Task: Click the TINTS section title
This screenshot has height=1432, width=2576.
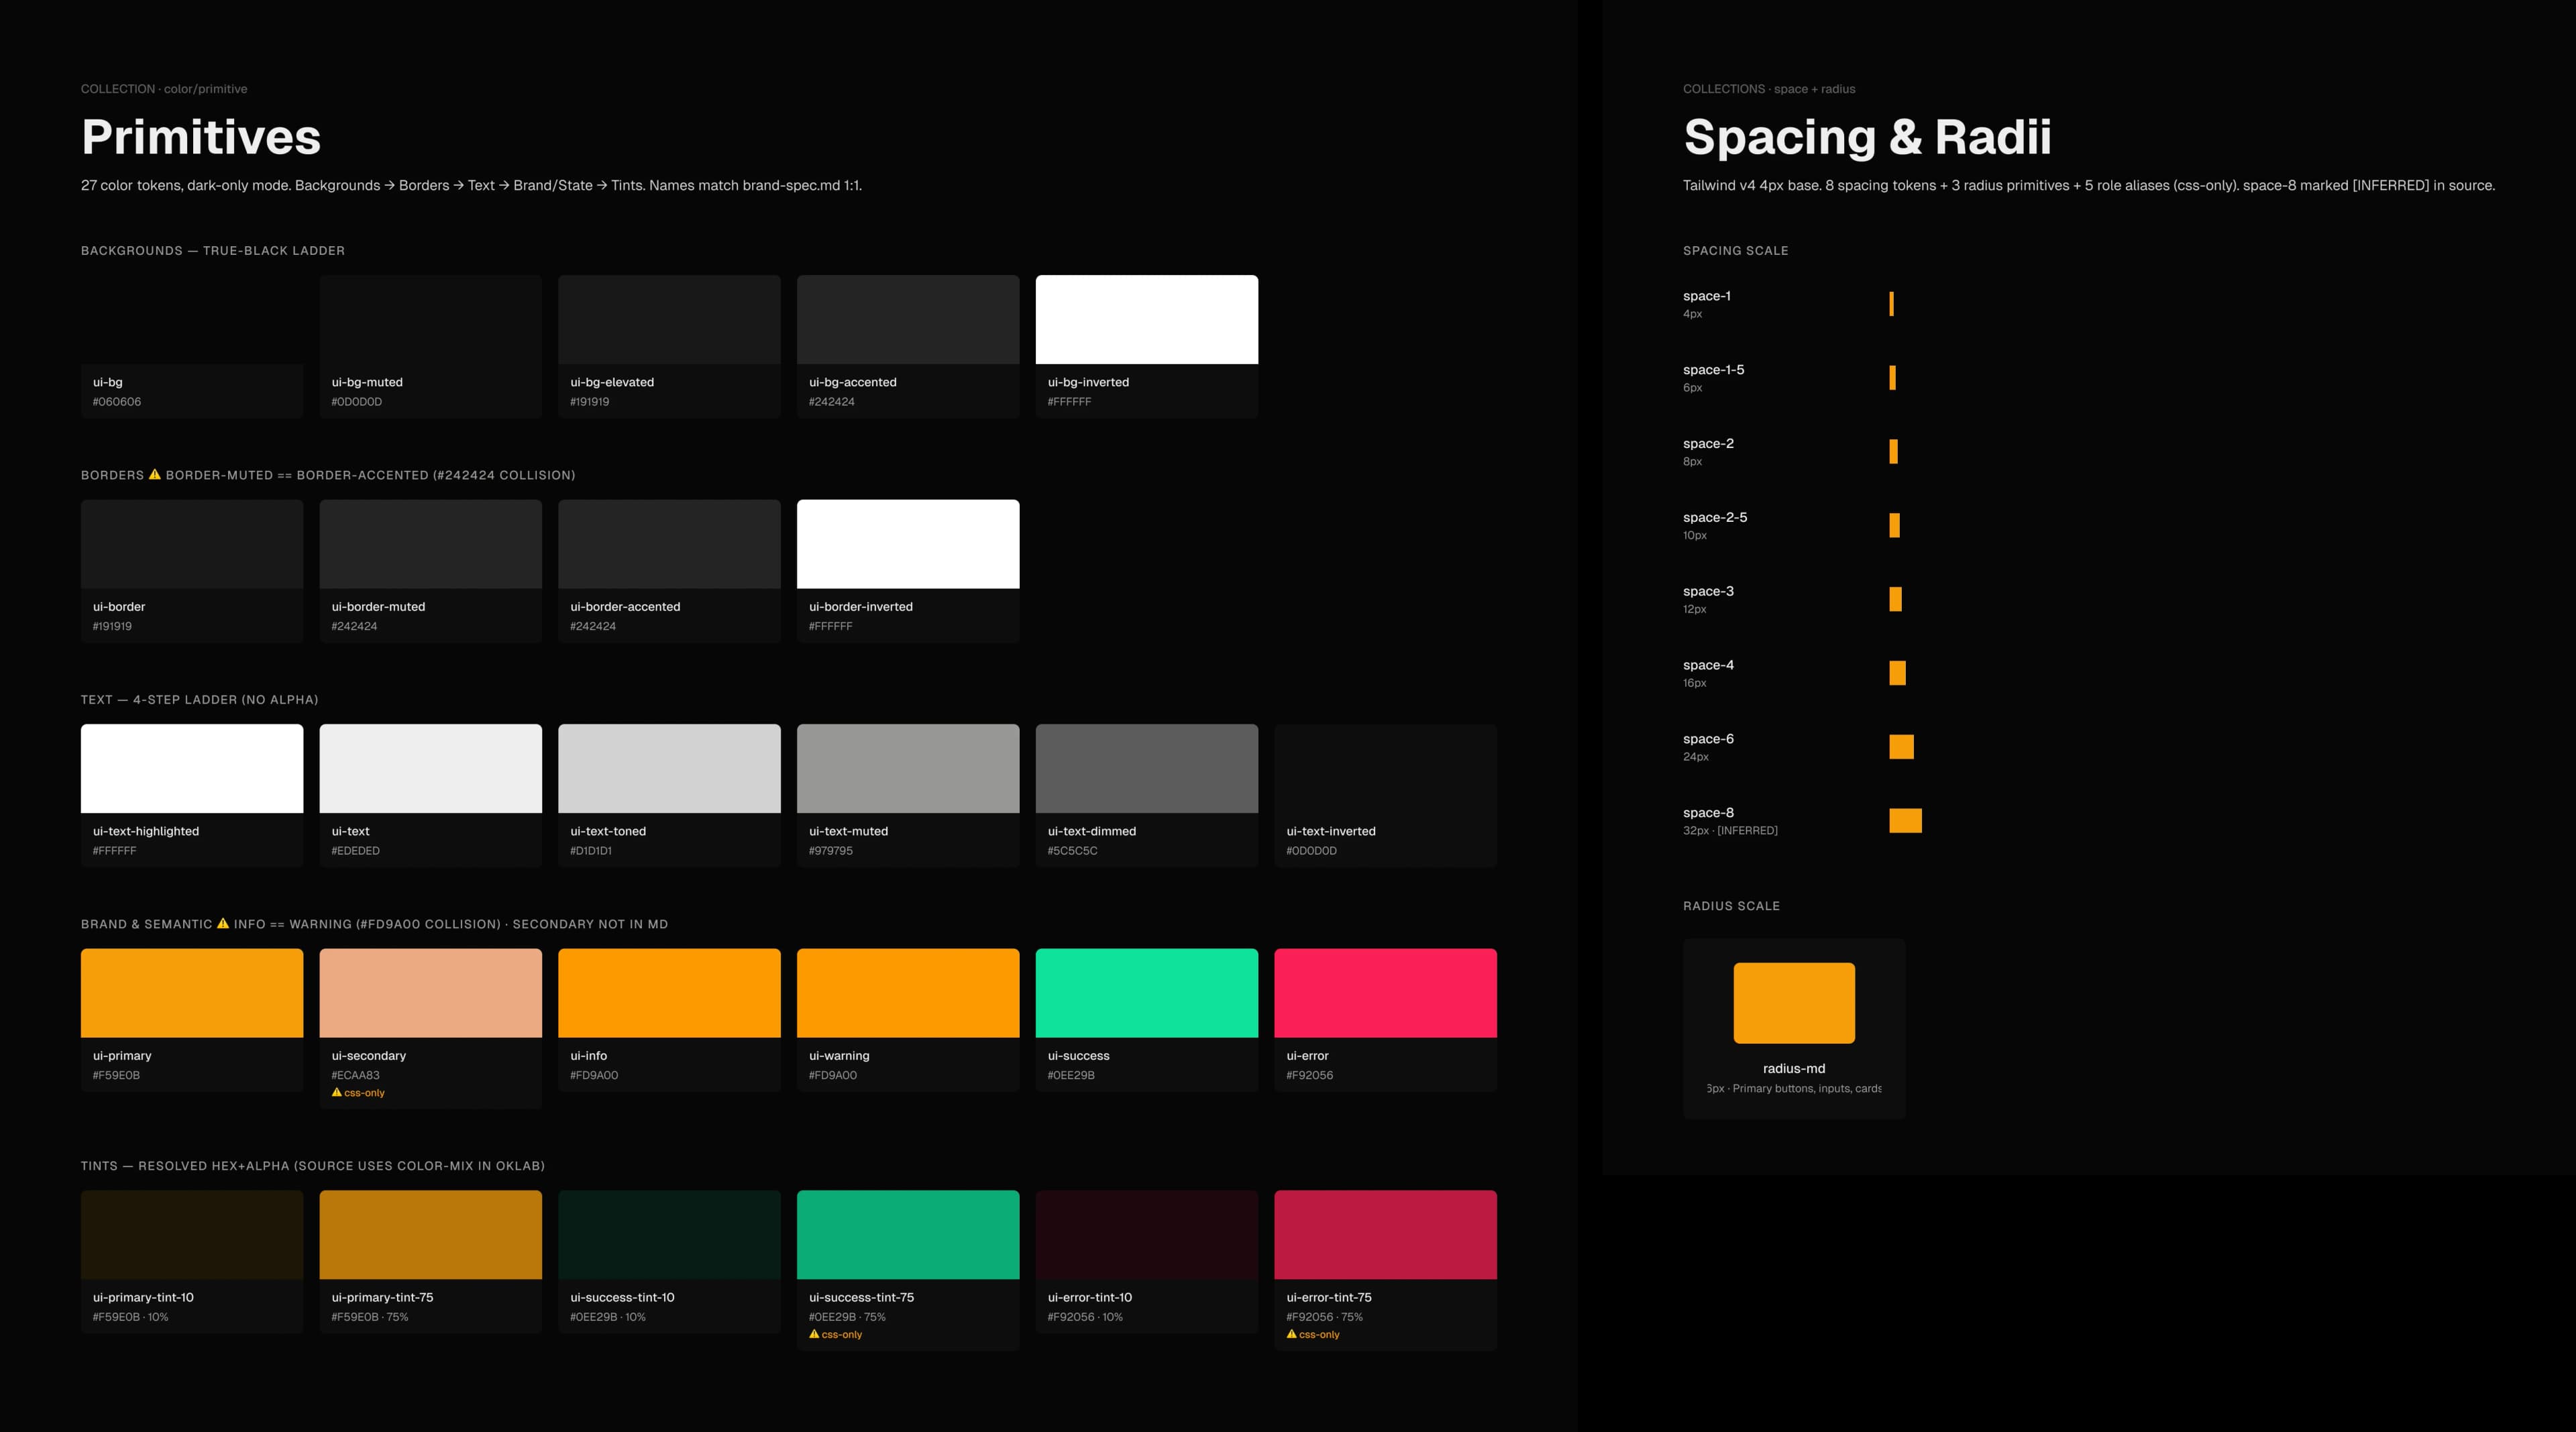Action: click(313, 1166)
